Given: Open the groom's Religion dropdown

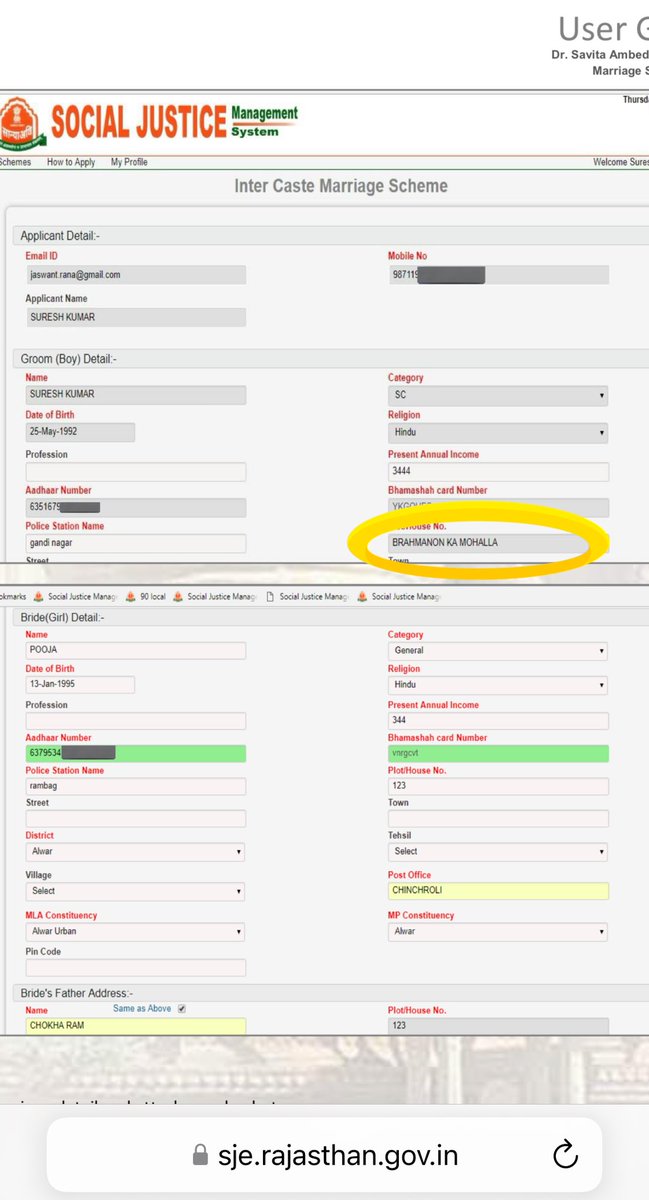Looking at the screenshot, I should (x=498, y=433).
